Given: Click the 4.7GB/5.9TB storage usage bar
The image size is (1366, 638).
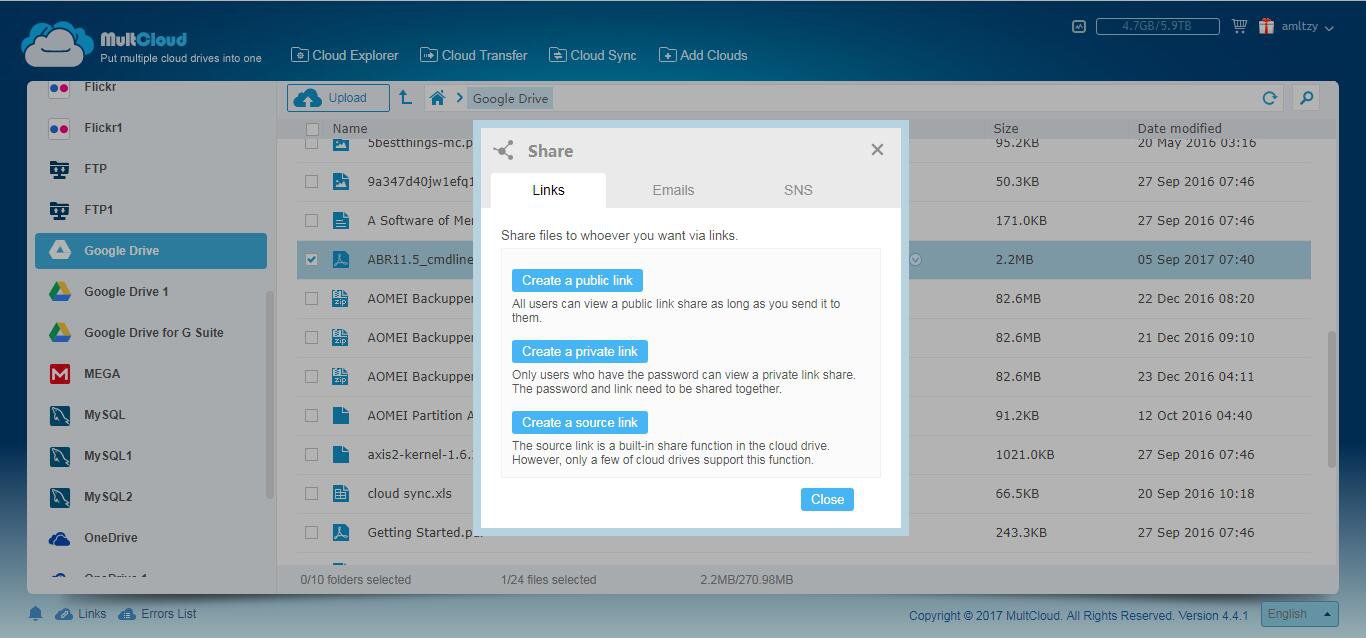Looking at the screenshot, I should (1157, 26).
